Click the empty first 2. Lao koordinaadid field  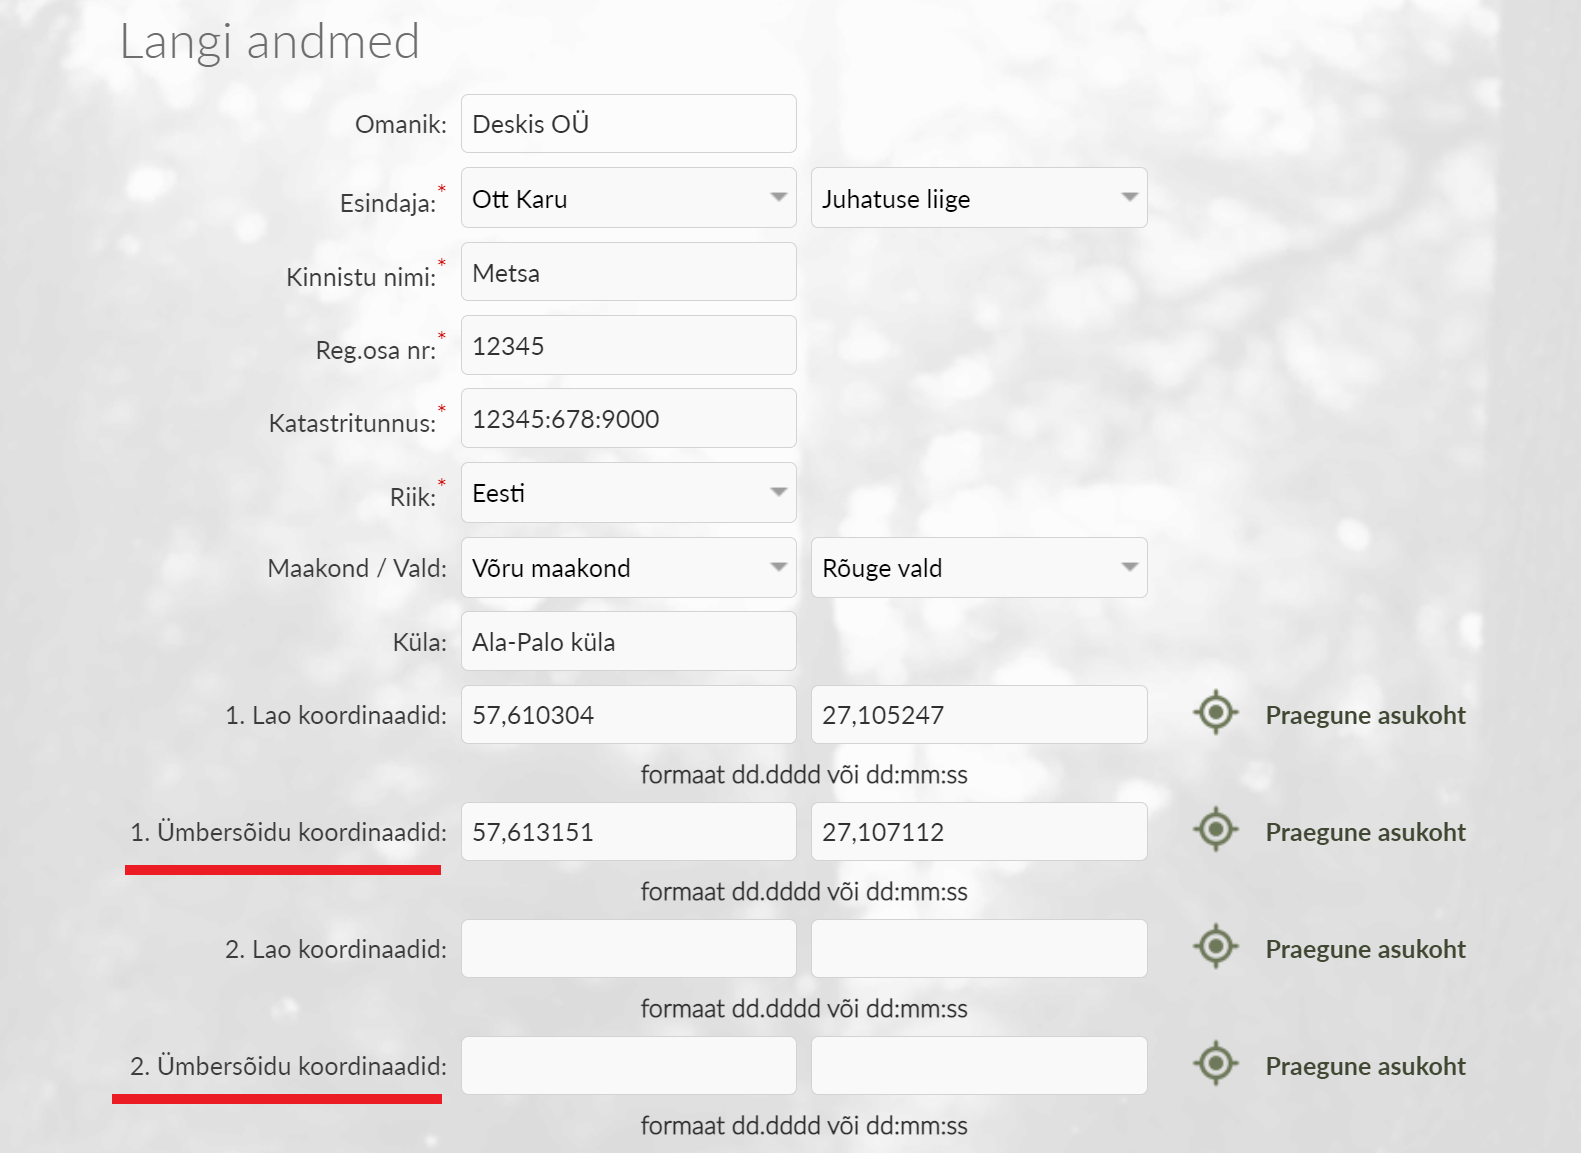629,948
